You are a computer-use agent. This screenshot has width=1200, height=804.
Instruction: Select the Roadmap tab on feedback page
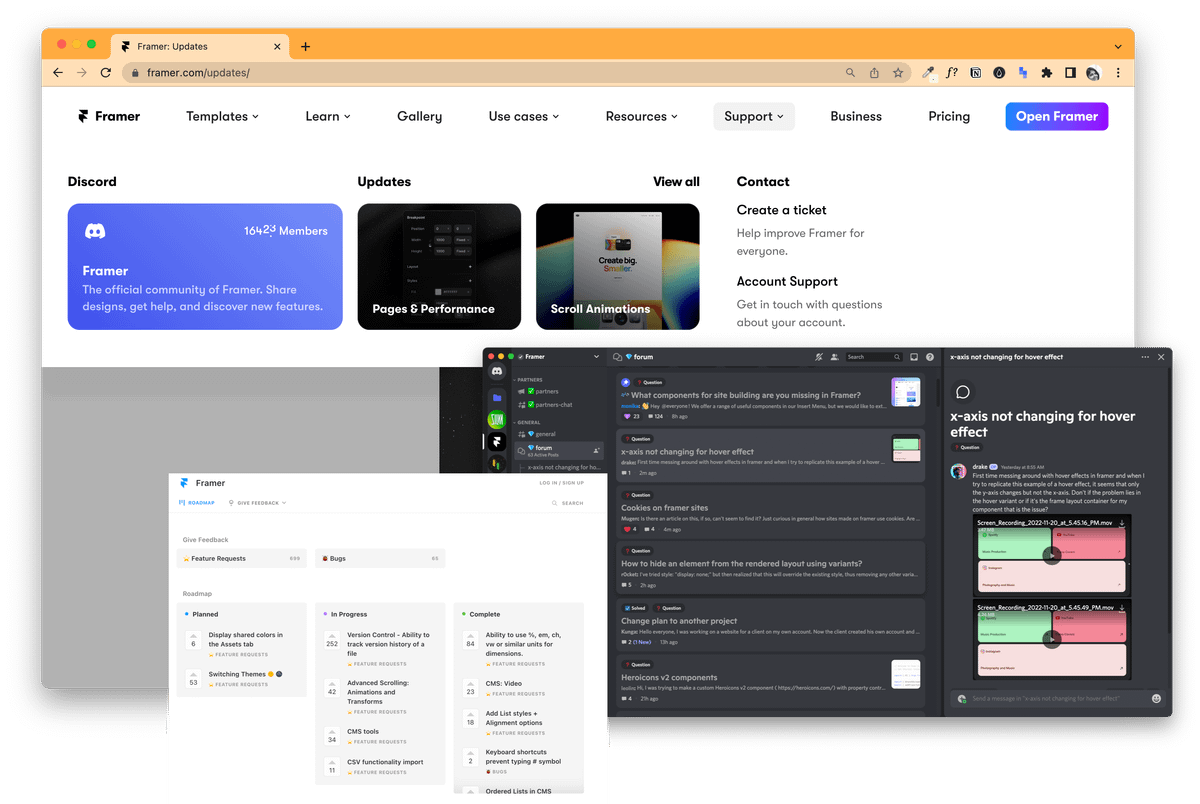tap(197, 503)
